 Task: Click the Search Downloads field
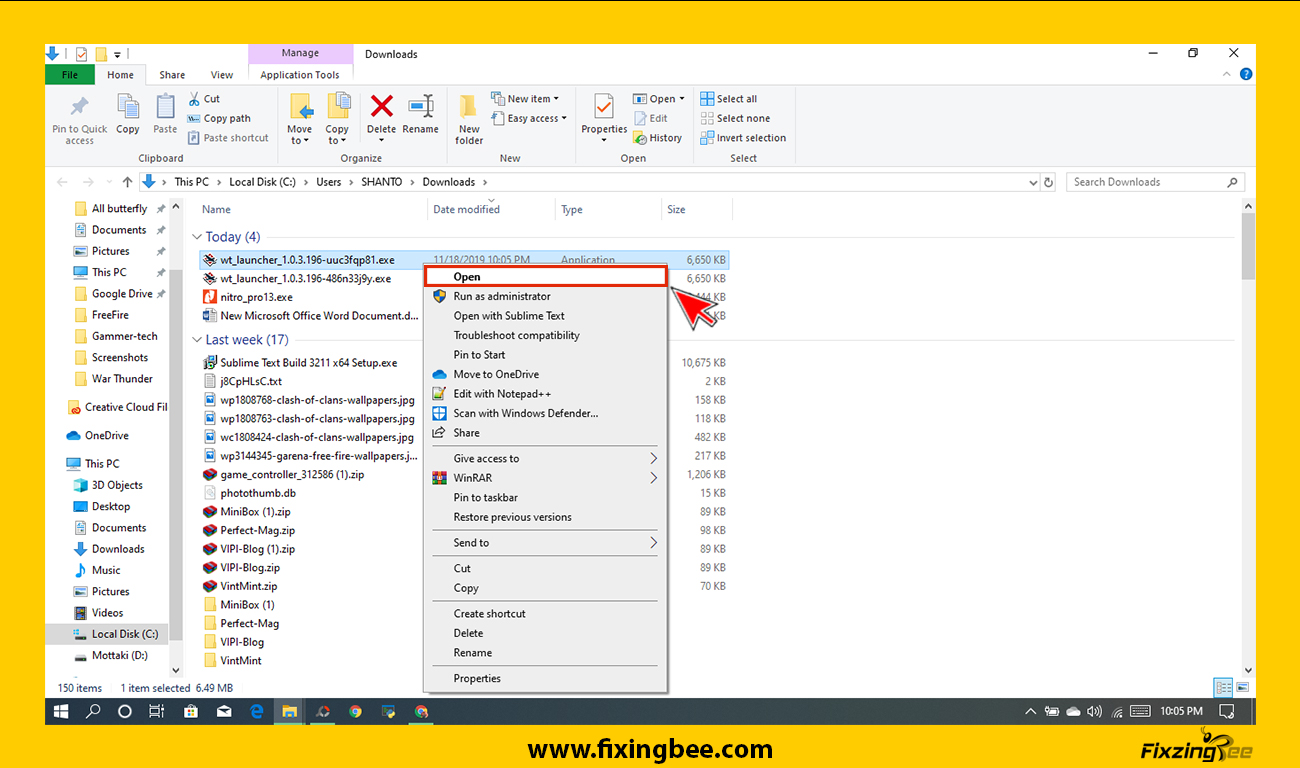point(1146,182)
